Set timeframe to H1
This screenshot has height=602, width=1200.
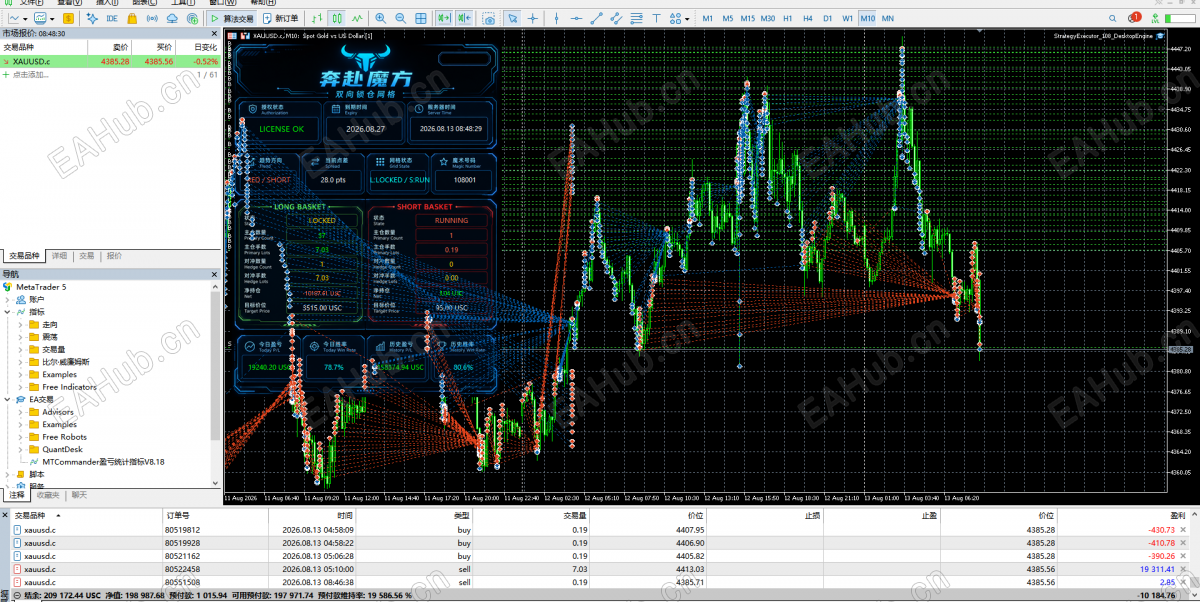pyautogui.click(x=788, y=18)
